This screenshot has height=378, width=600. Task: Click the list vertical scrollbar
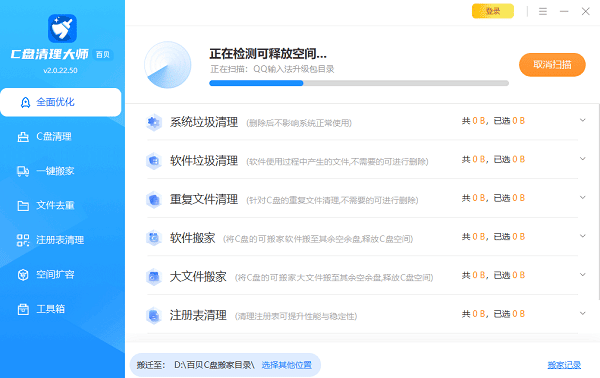598,202
